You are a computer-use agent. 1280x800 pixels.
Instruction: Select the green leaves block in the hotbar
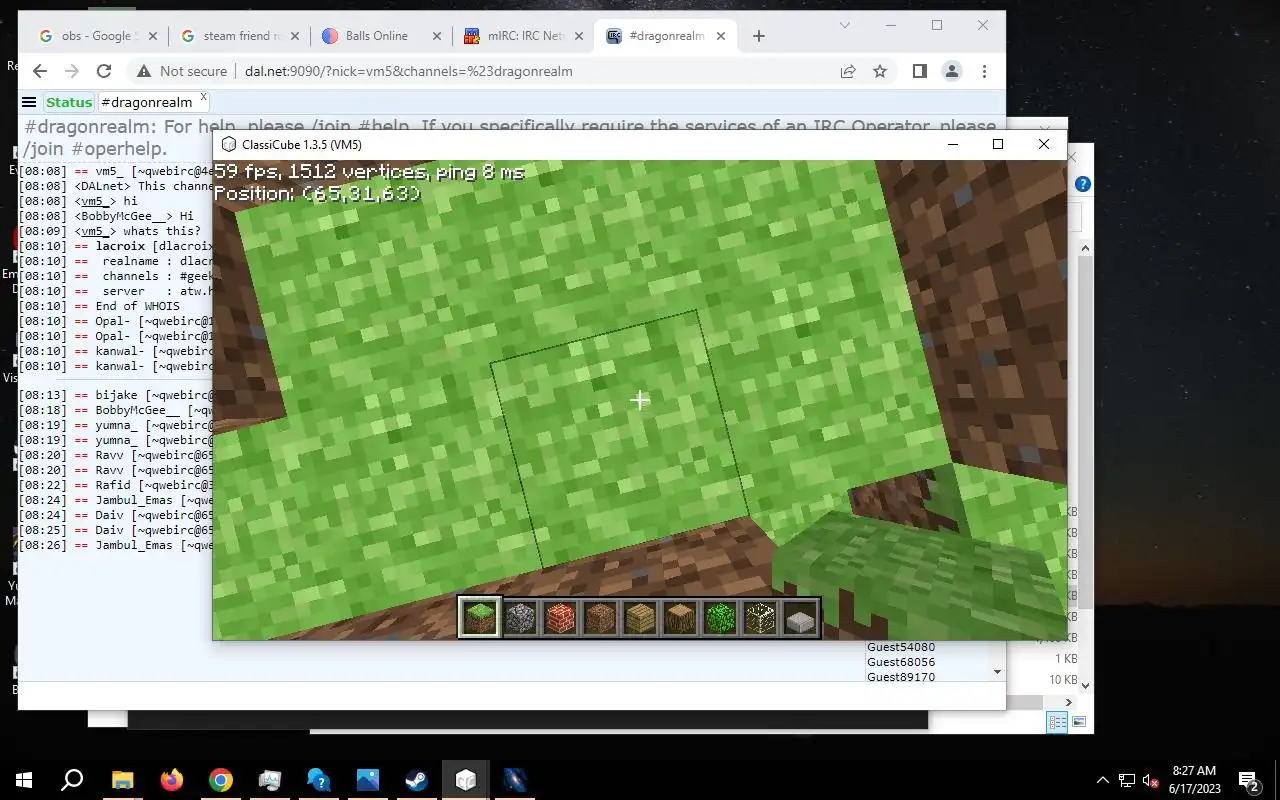pos(720,618)
